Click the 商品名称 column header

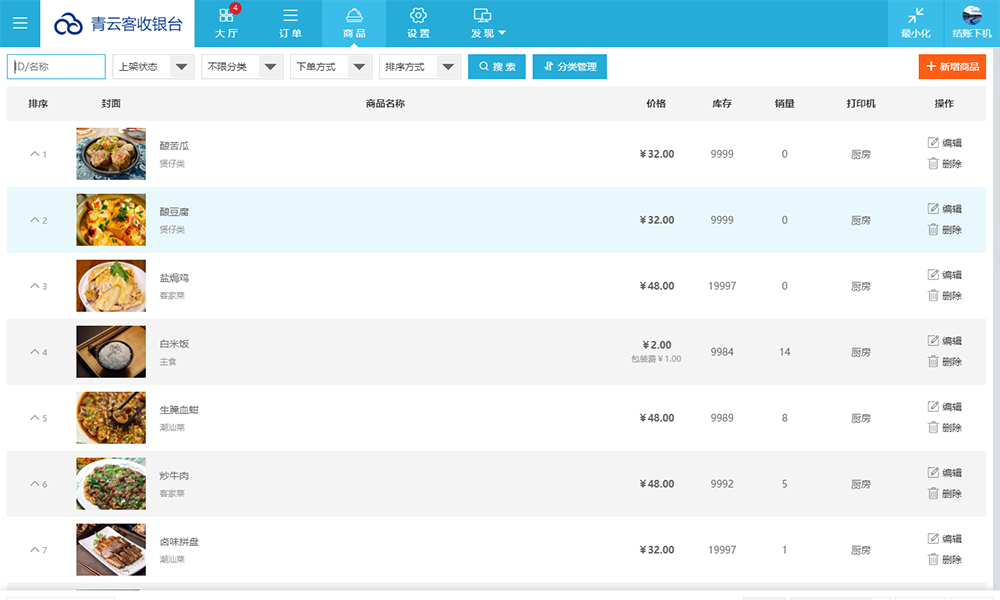[385, 103]
